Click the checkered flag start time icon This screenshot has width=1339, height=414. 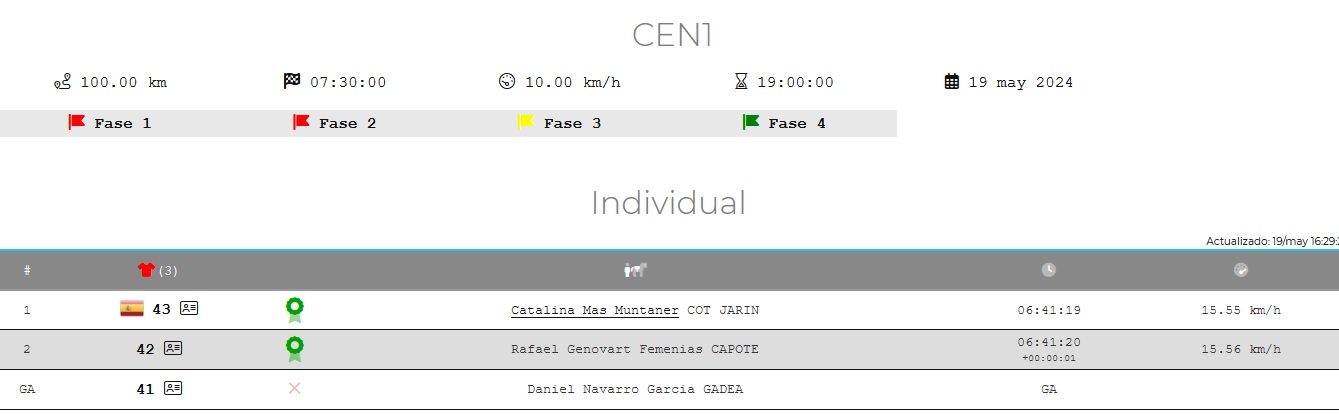point(292,81)
